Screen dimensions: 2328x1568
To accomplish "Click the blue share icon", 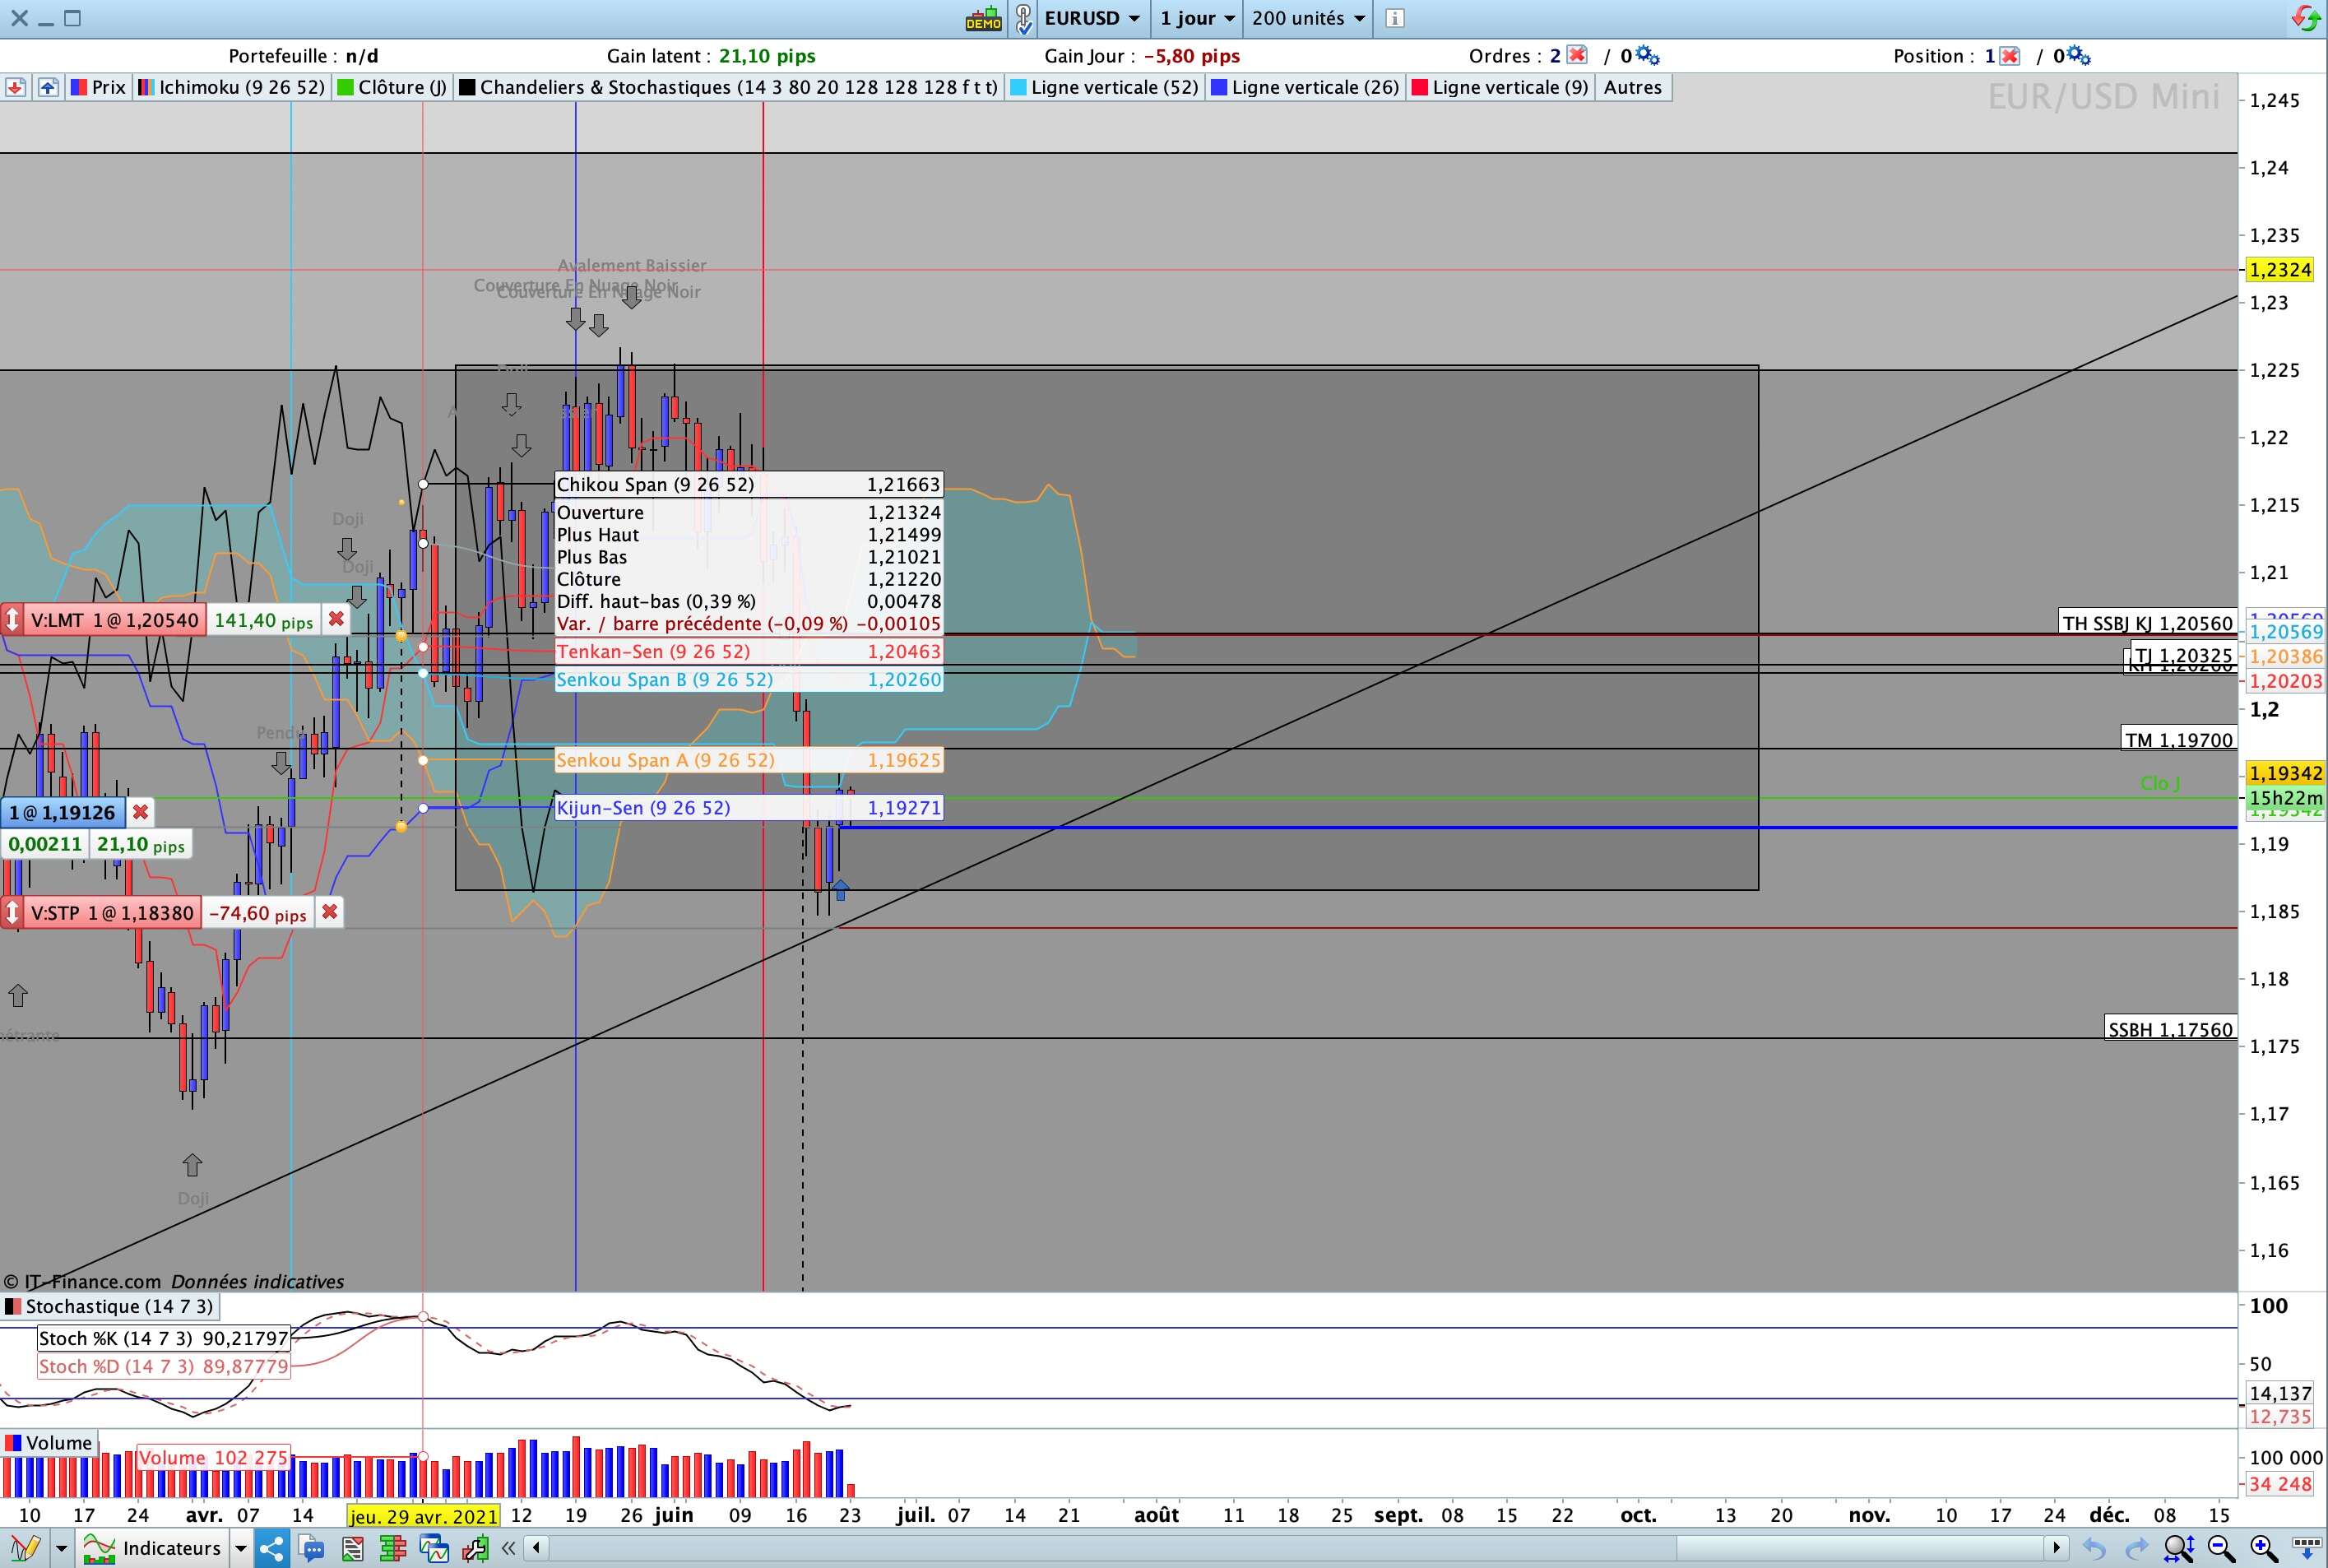I will point(272,1549).
